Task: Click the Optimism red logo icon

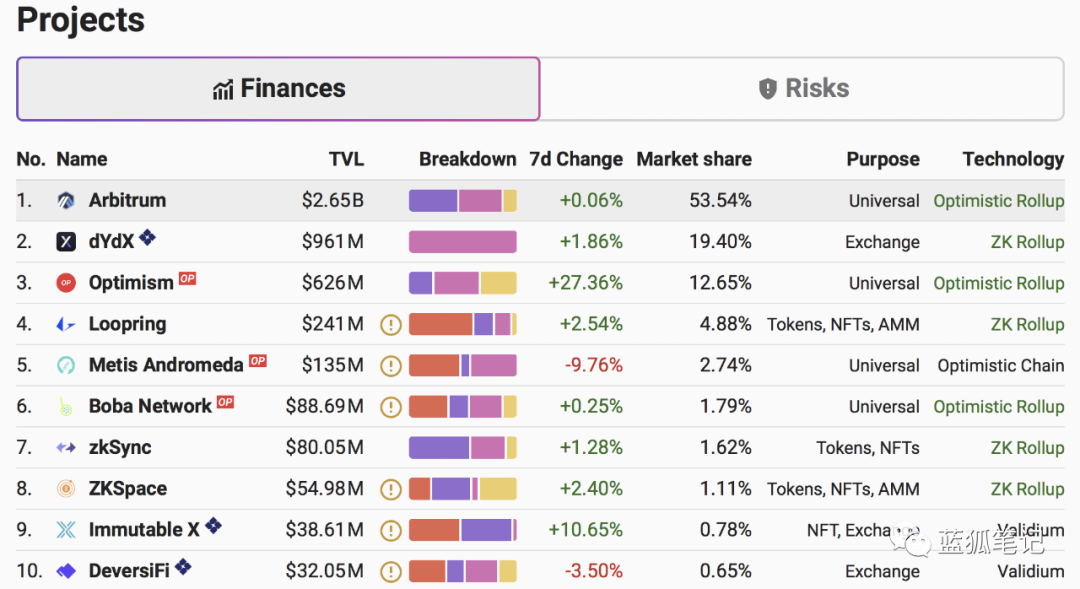Action: 66,283
